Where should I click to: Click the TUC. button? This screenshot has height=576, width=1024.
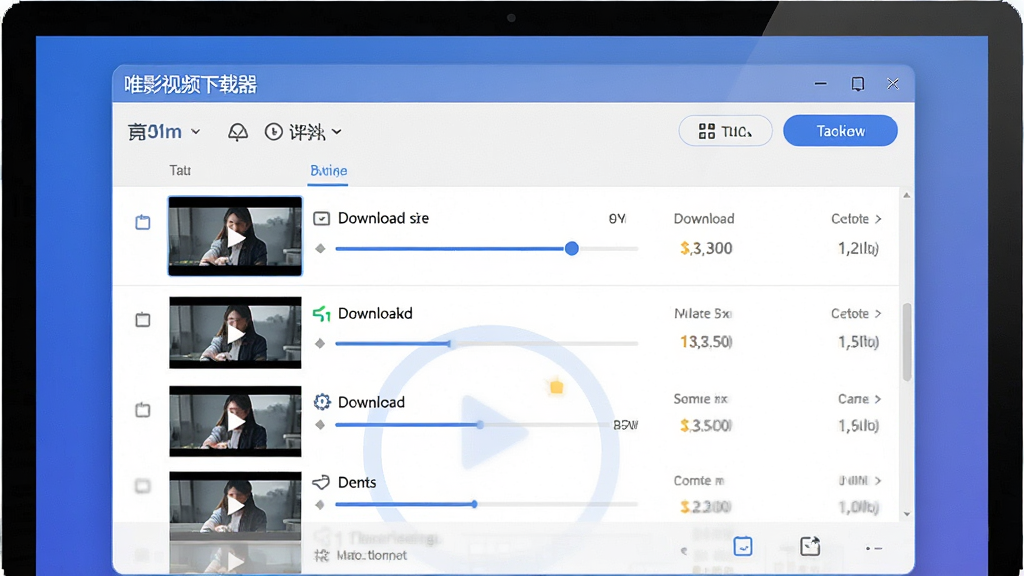click(726, 131)
